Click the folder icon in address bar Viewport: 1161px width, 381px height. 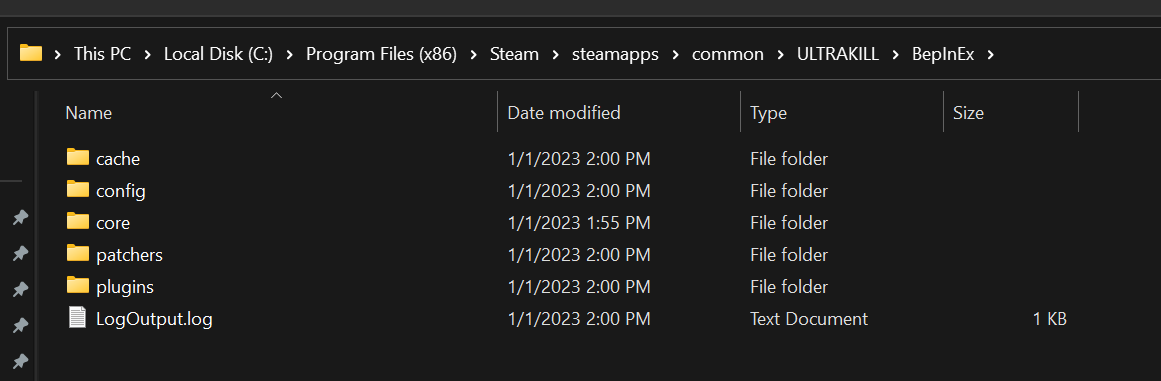tap(31, 53)
